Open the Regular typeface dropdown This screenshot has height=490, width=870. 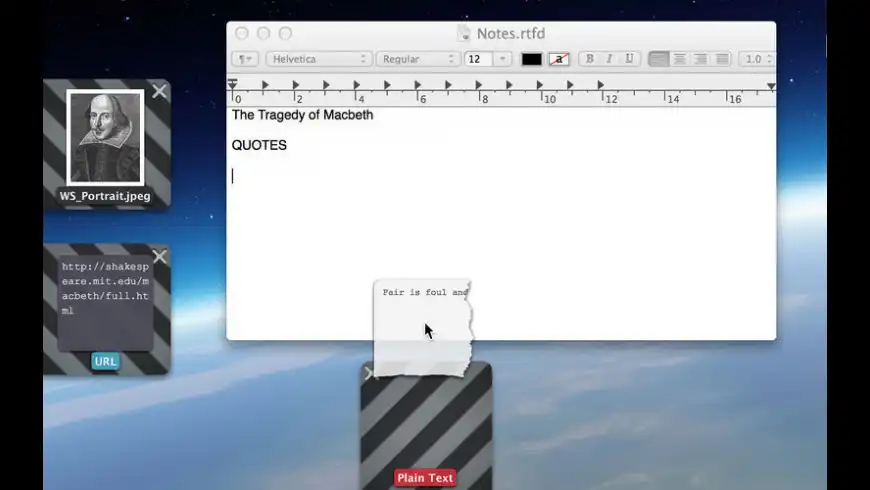(418, 59)
